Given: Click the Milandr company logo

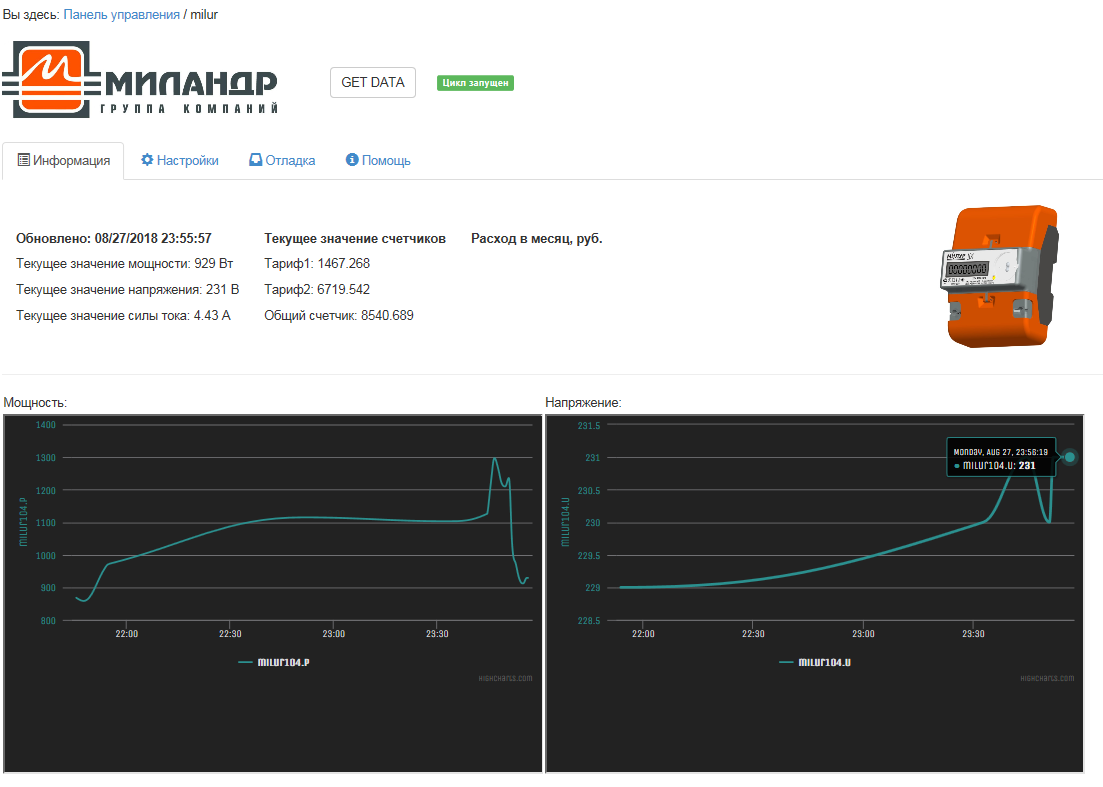Looking at the screenshot, I should tap(140, 80).
